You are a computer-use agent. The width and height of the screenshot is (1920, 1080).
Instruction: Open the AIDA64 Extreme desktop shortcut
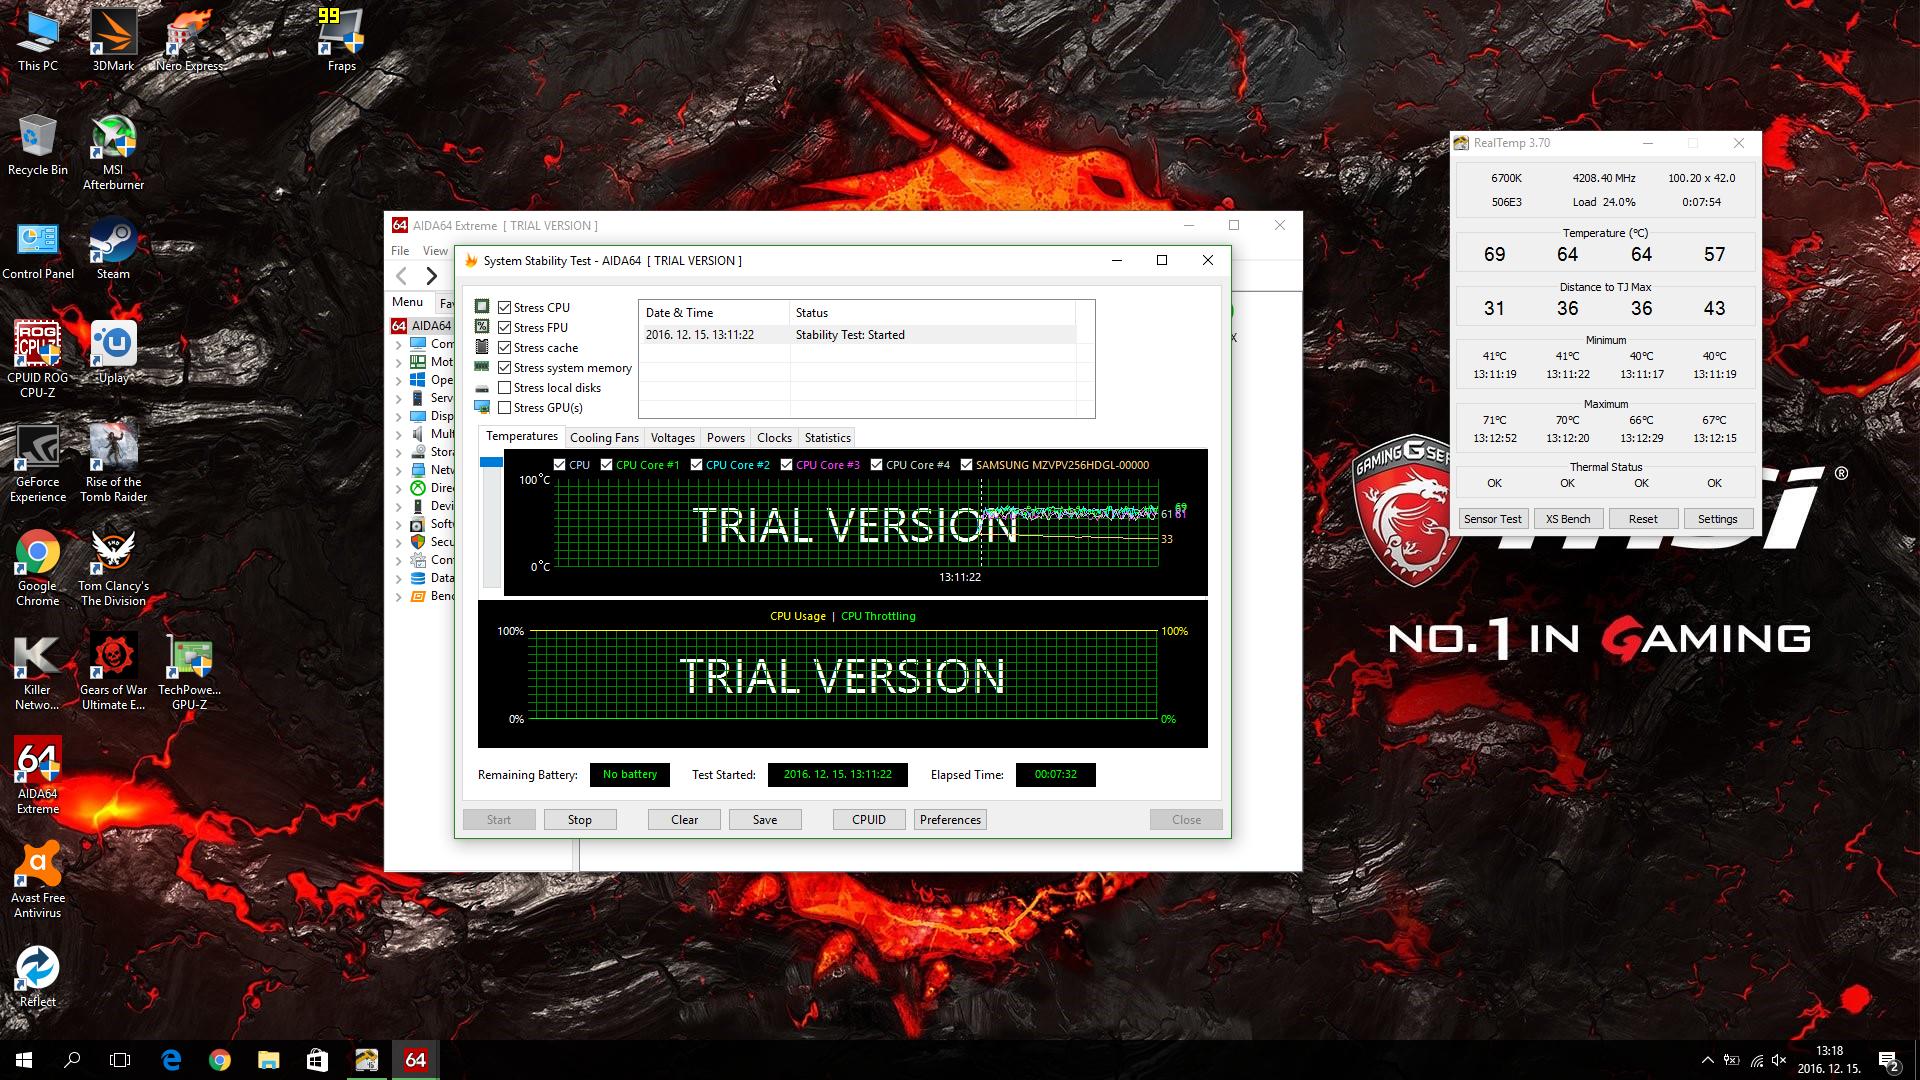pos(38,775)
